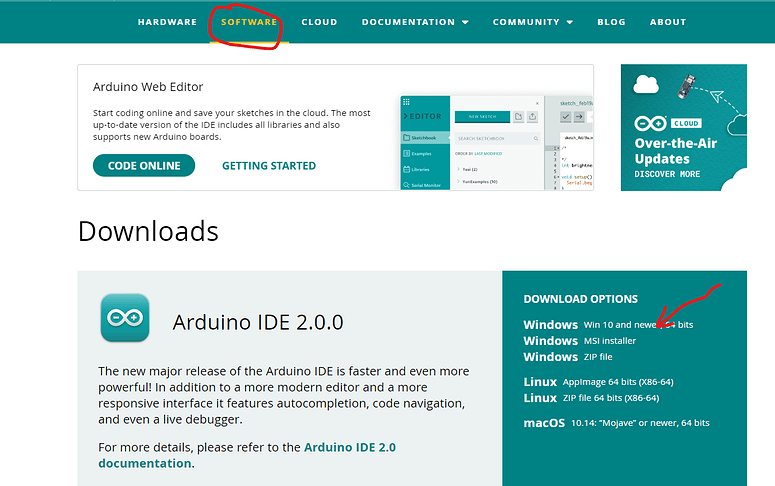The height and width of the screenshot is (486, 775).
Task: Expand the Documentation dropdown menu
Action: click(415, 22)
